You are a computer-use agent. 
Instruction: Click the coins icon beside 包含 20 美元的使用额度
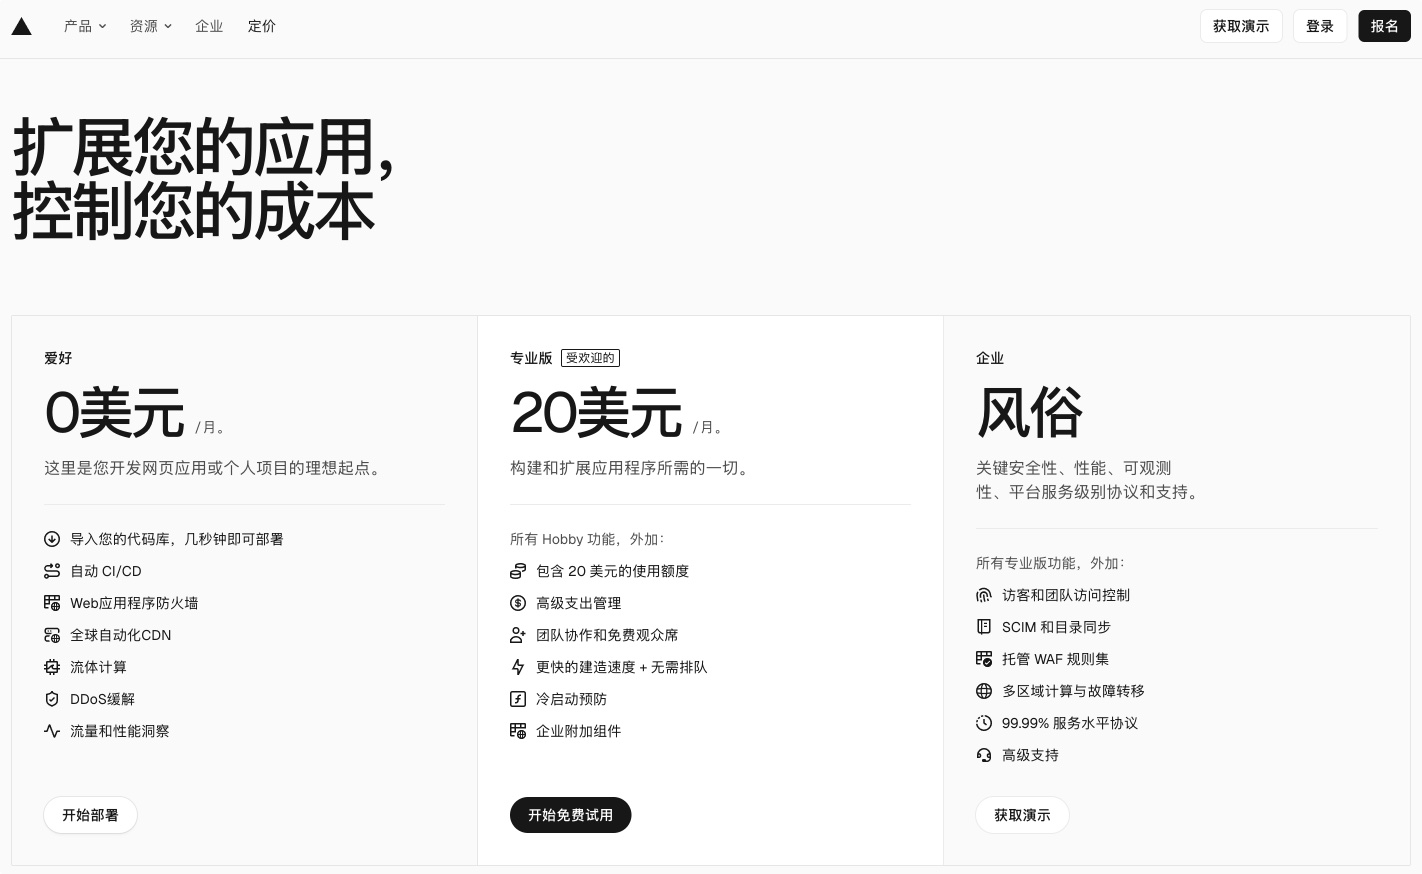pyautogui.click(x=518, y=571)
